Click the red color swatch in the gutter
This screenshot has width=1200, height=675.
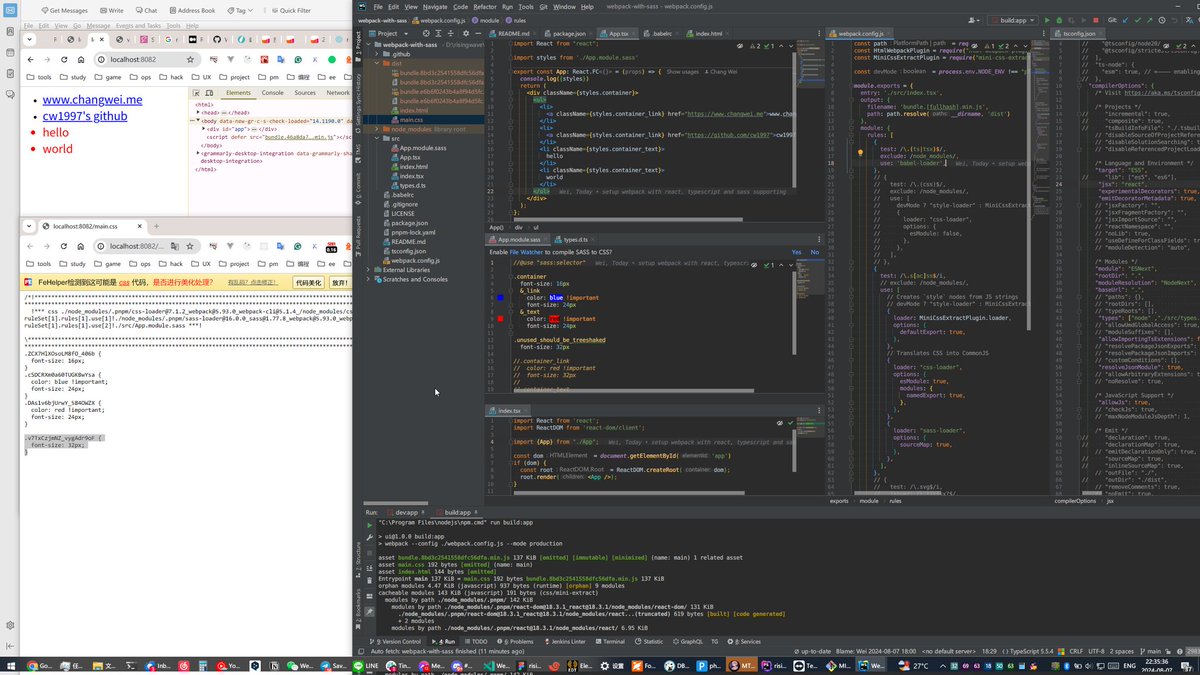pyautogui.click(x=499, y=318)
